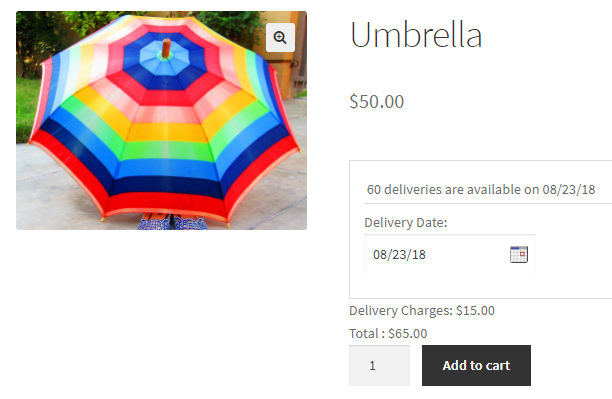This screenshot has width=612, height=399.
Task: Click the patterned shoes beneath the umbrella
Action: coord(172,223)
